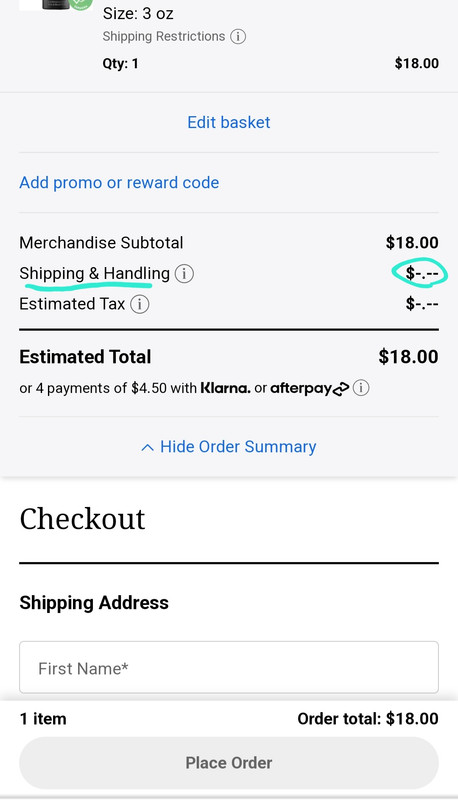458x800 pixels.
Task: Click the First Name input field
Action: pyautogui.click(x=228, y=667)
